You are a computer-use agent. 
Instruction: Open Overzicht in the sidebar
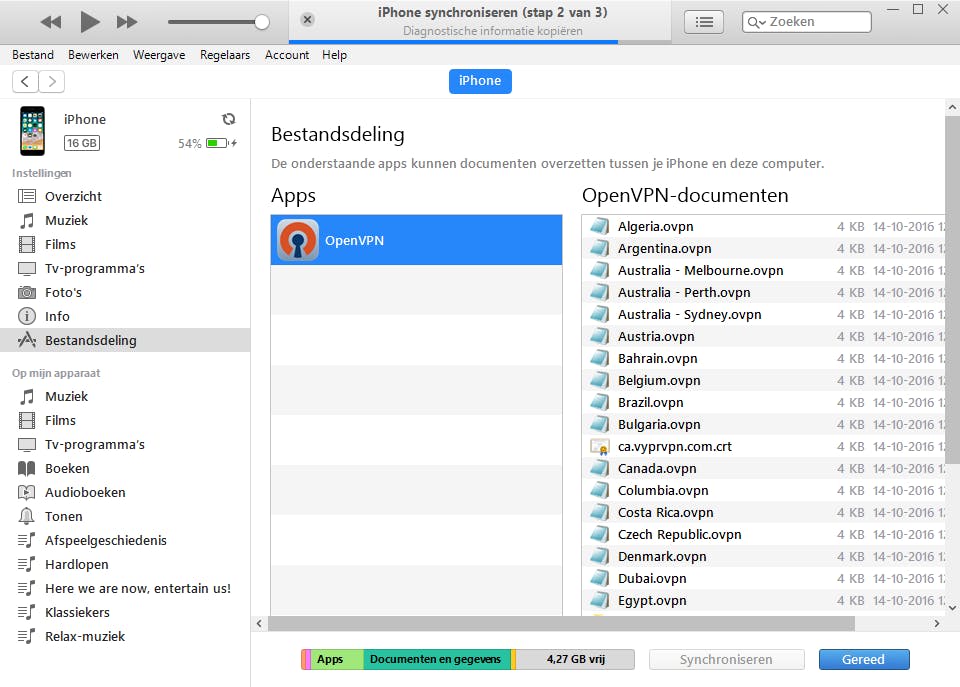tap(125, 197)
